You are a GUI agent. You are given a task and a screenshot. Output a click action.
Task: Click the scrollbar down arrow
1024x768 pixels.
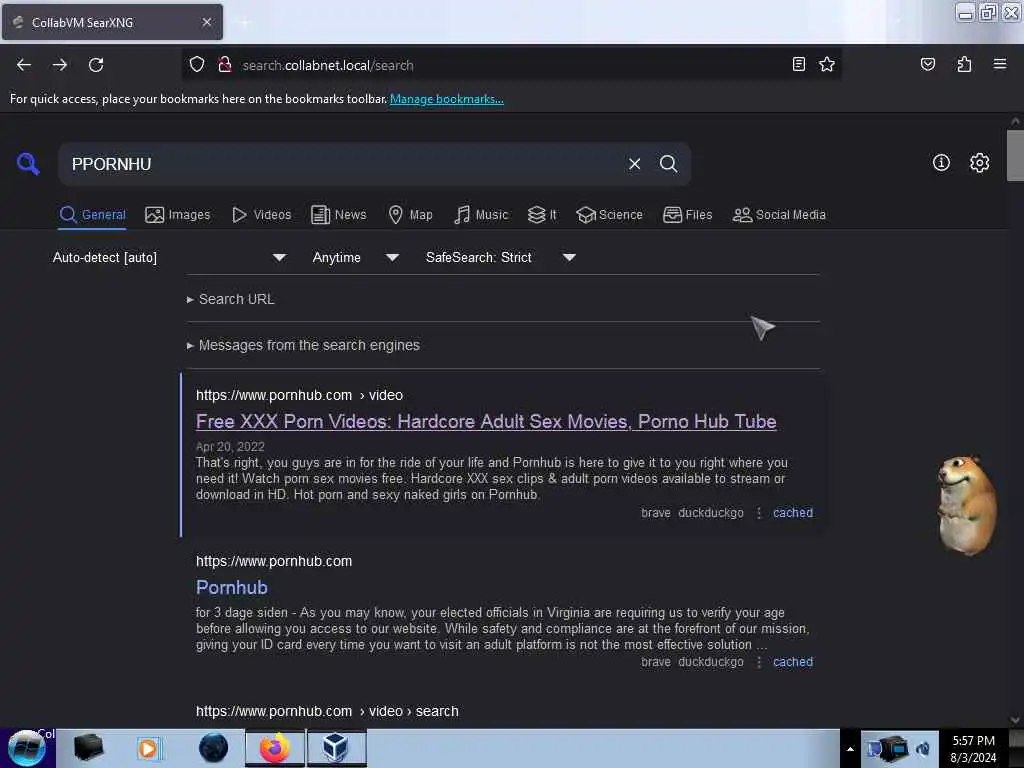click(1015, 720)
